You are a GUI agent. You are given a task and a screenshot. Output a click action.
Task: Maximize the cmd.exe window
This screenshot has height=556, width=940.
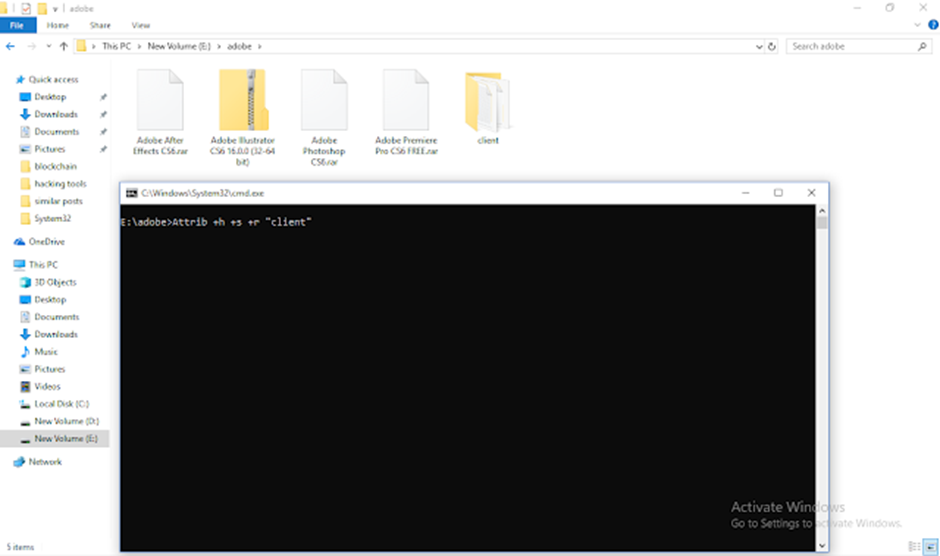coord(778,193)
